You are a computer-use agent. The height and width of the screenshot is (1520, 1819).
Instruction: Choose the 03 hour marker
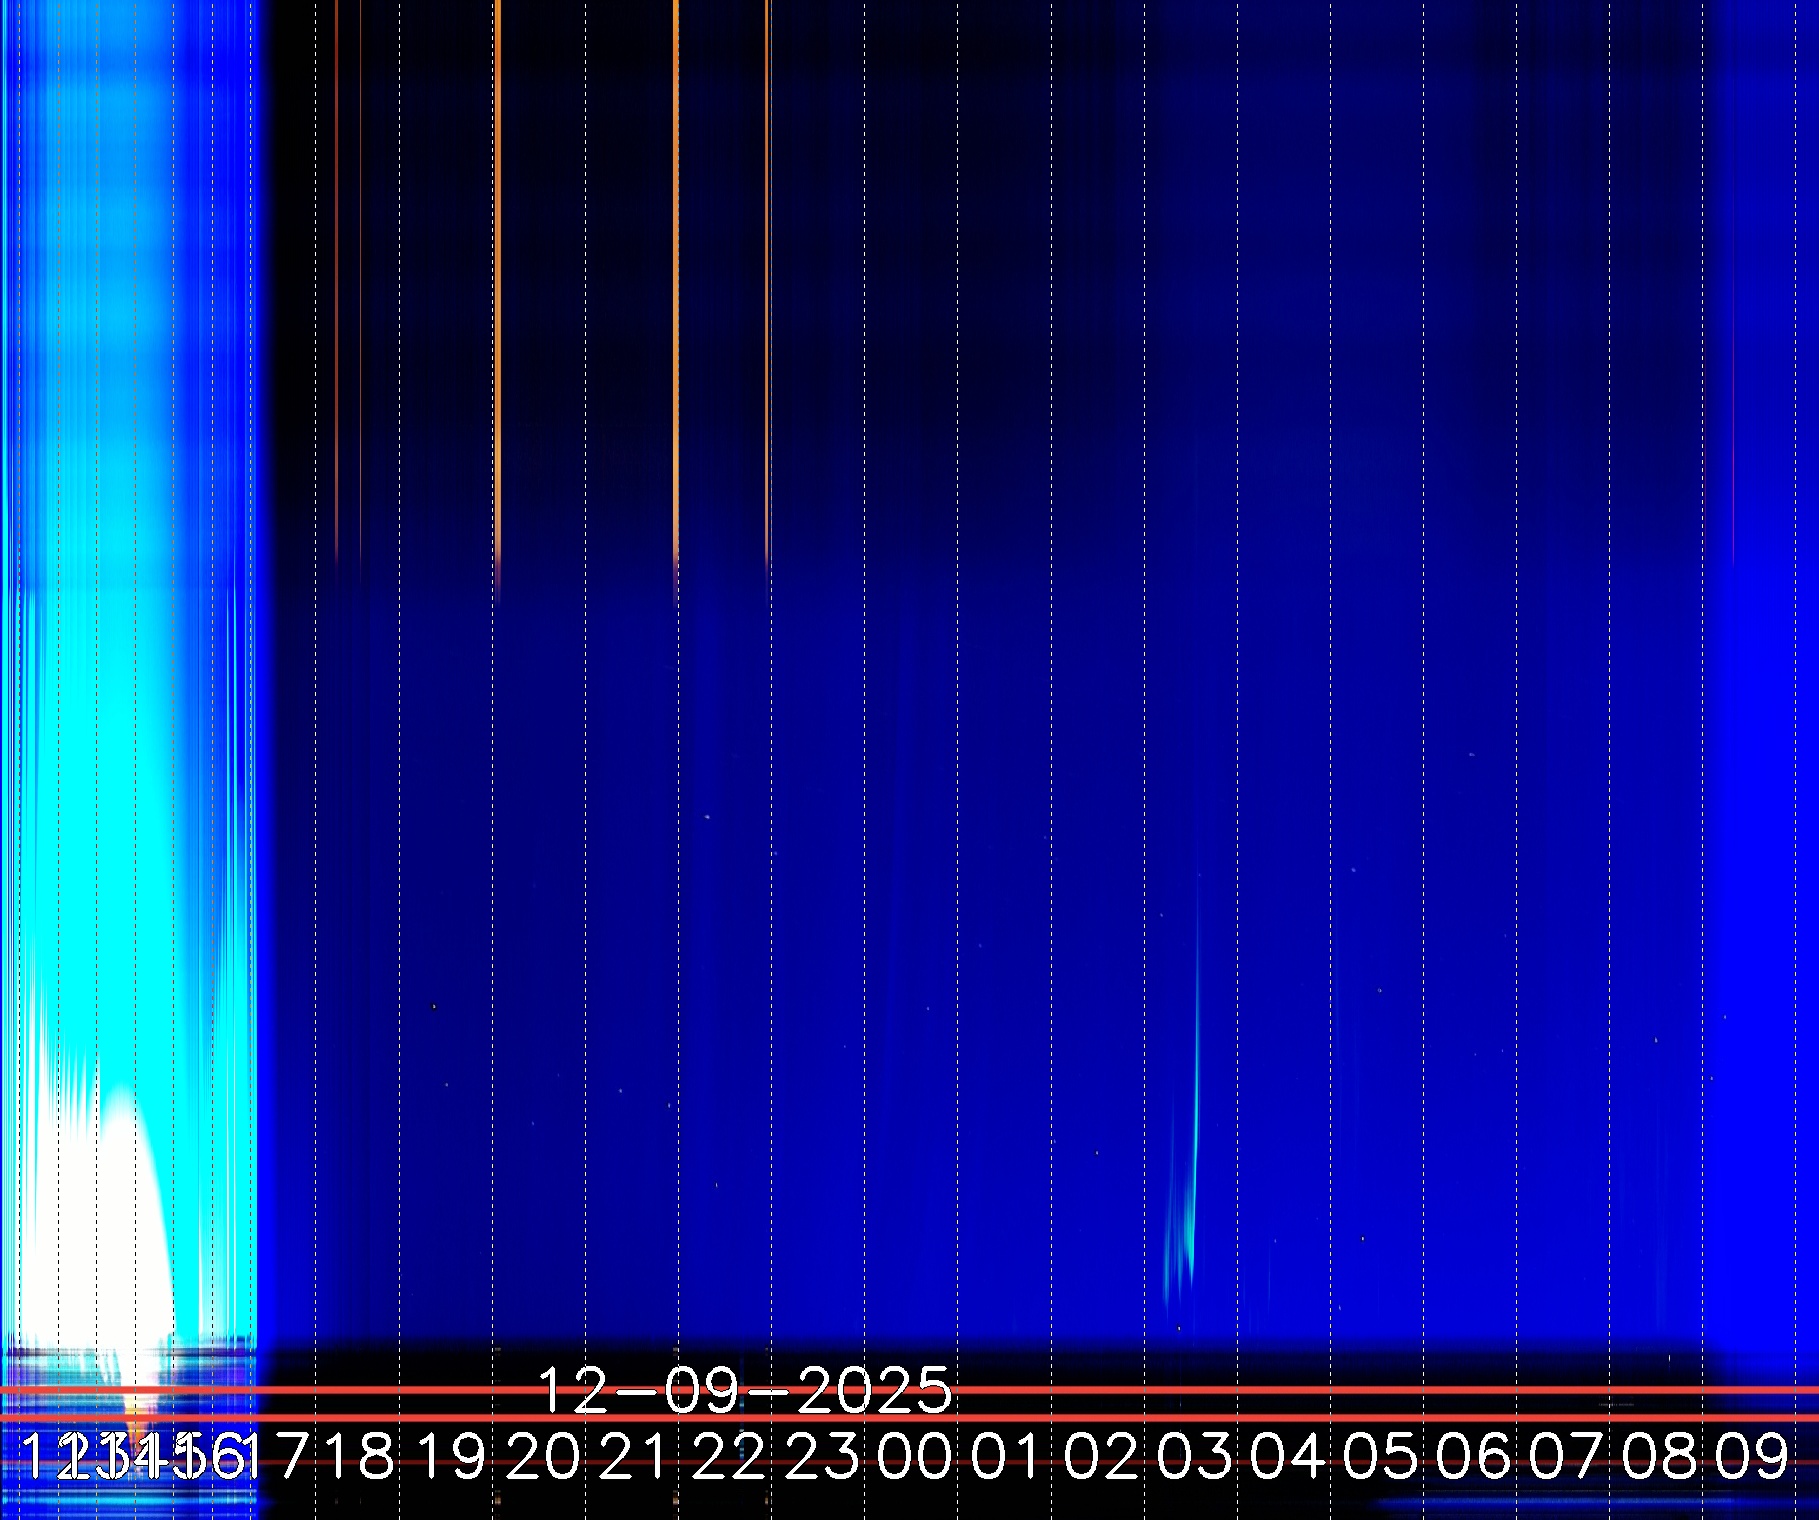1194,1456
